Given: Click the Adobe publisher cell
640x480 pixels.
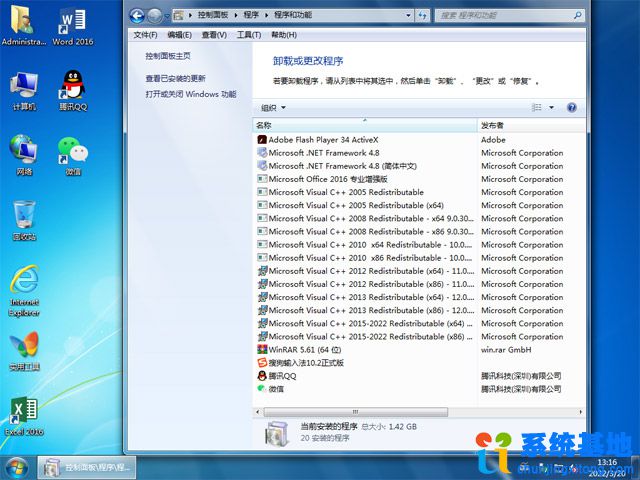Looking at the screenshot, I should point(493,140).
